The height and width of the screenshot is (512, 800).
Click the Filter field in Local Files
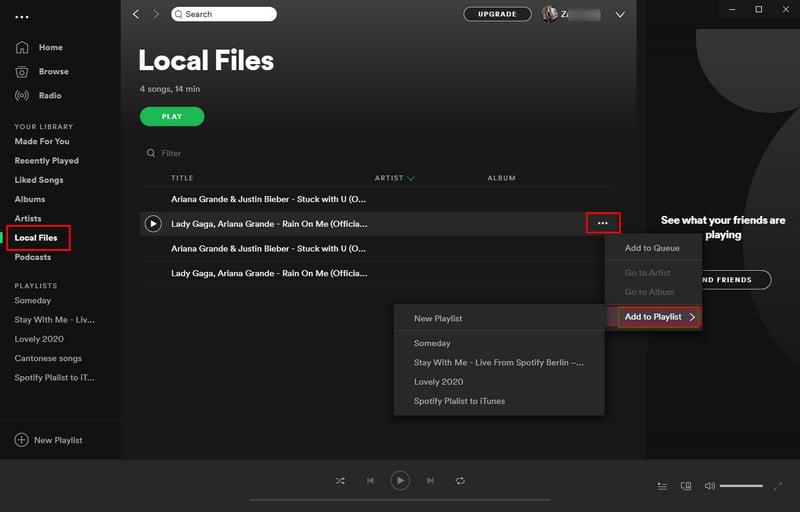pos(171,153)
